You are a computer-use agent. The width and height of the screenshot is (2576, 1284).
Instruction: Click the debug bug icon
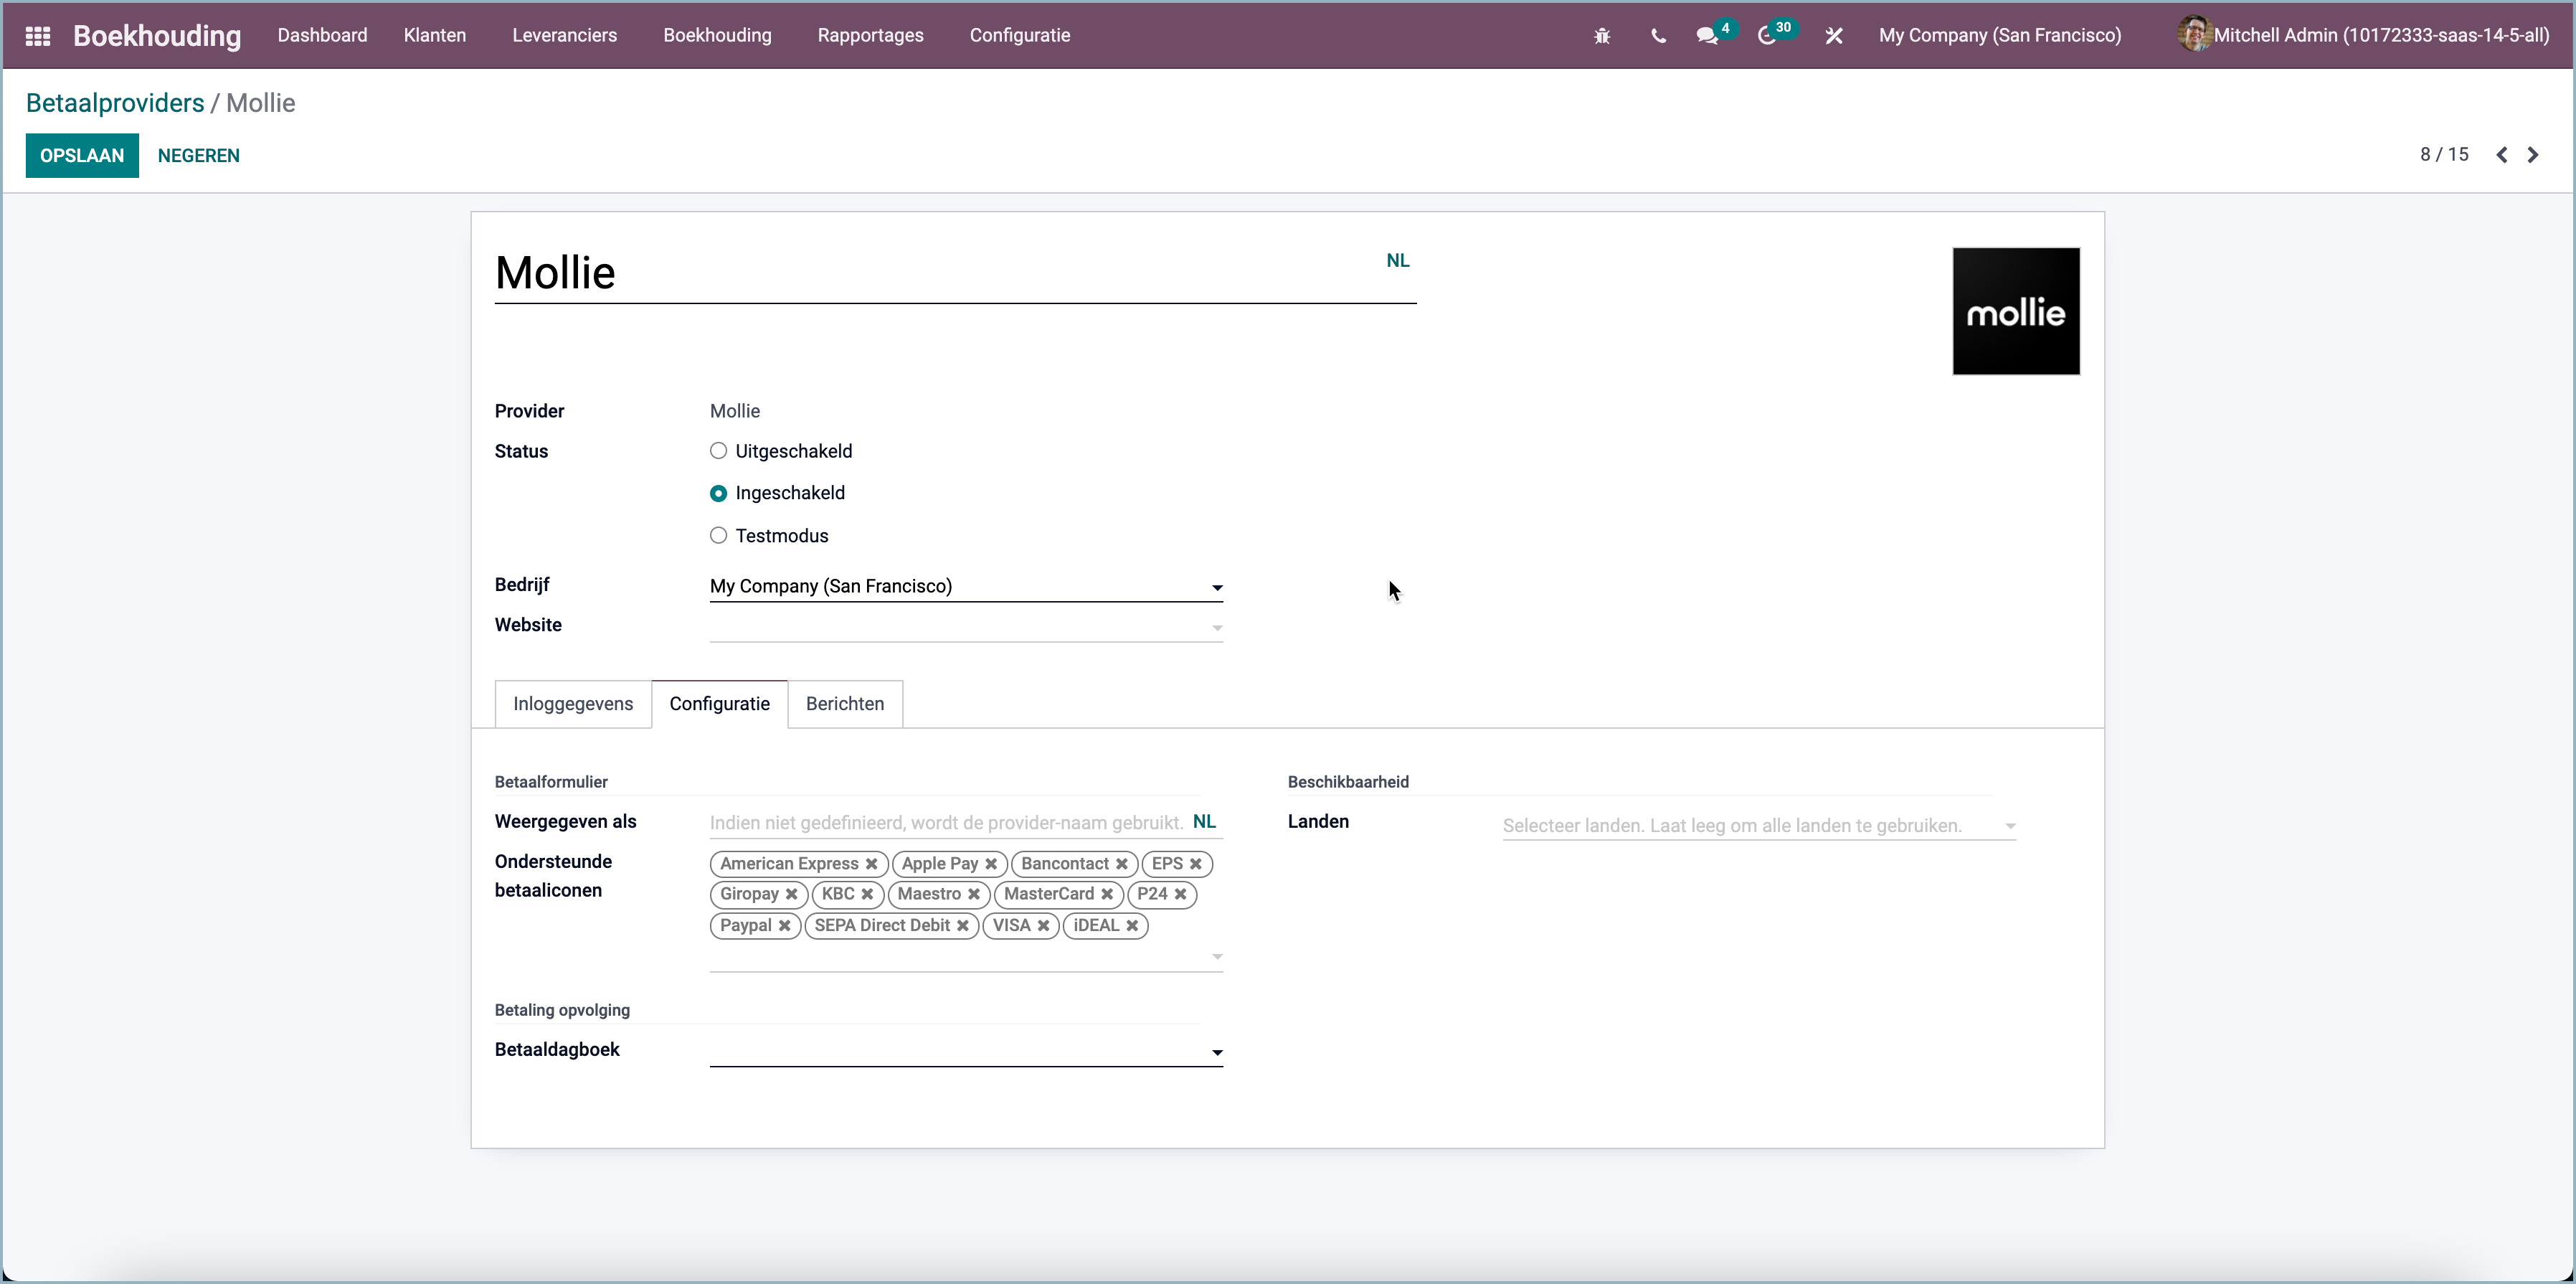point(1602,36)
